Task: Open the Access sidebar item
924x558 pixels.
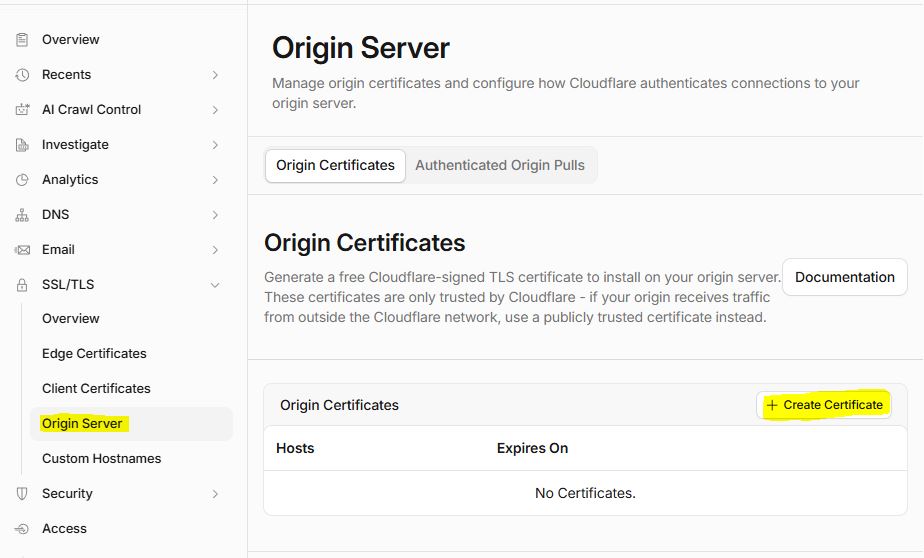Action: pos(64,529)
